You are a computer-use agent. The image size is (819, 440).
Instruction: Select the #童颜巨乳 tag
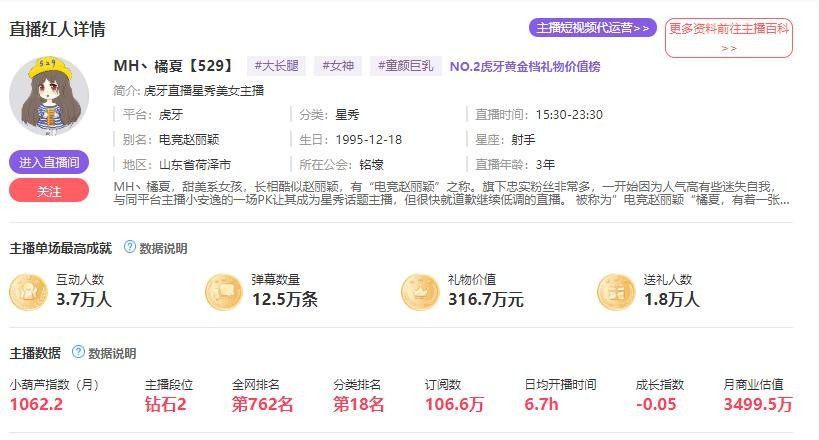point(407,66)
